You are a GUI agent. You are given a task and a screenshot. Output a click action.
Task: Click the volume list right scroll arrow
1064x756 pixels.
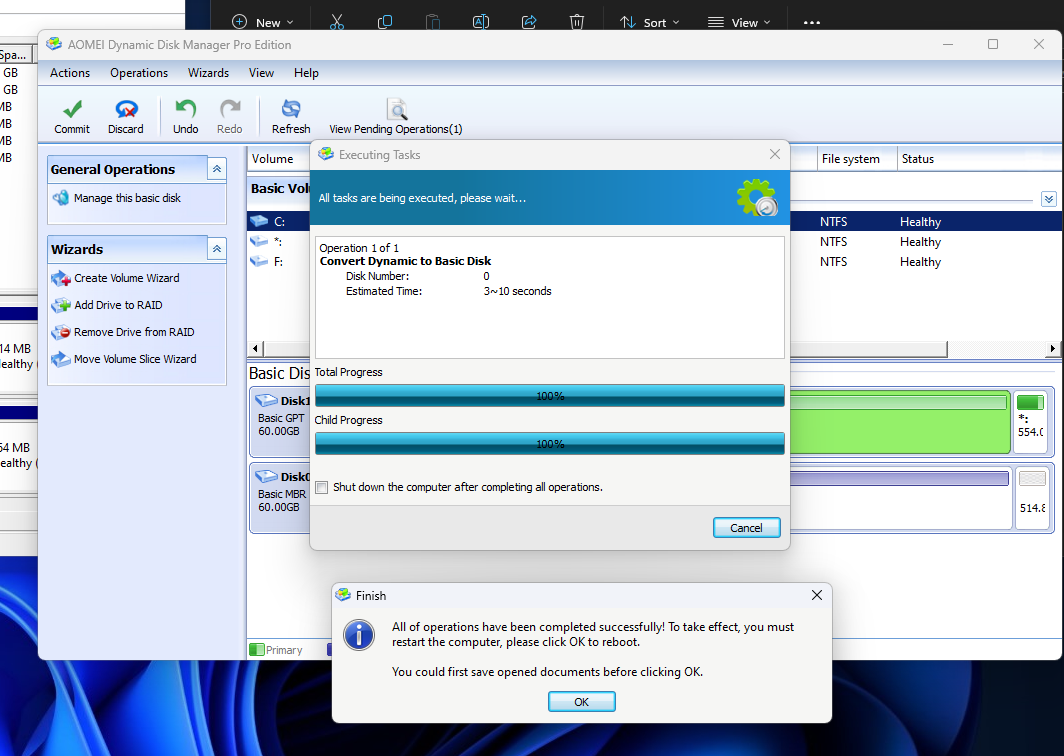[1052, 349]
